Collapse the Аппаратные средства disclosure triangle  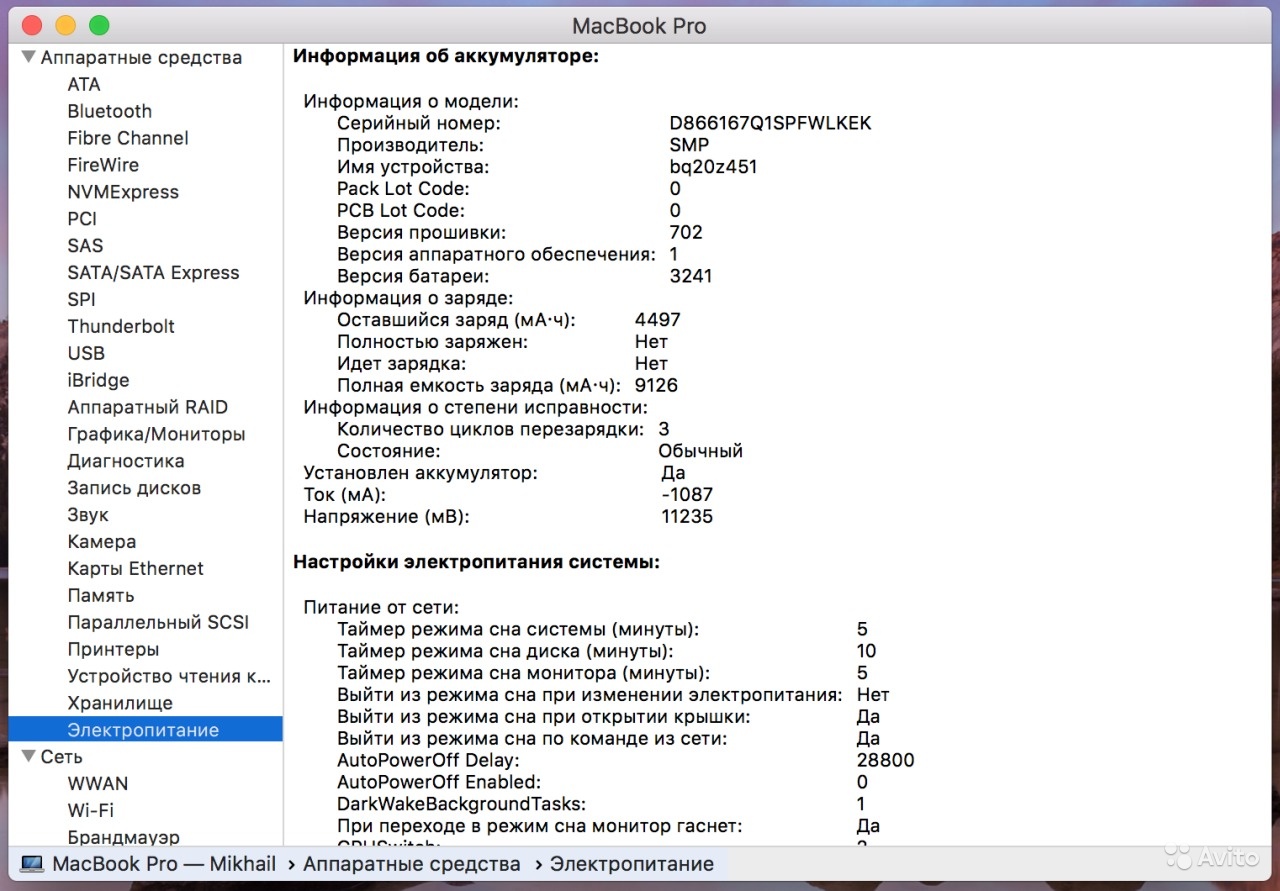tap(29, 57)
